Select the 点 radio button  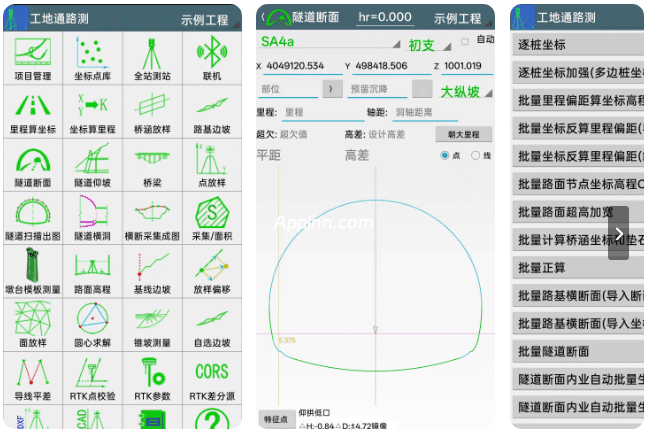tap(445, 156)
